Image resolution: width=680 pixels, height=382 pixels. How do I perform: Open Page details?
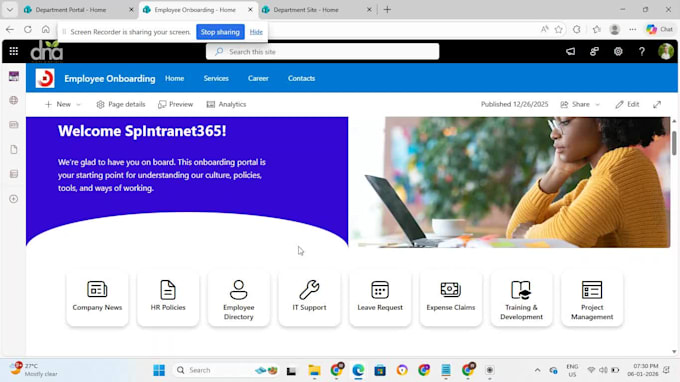[121, 104]
